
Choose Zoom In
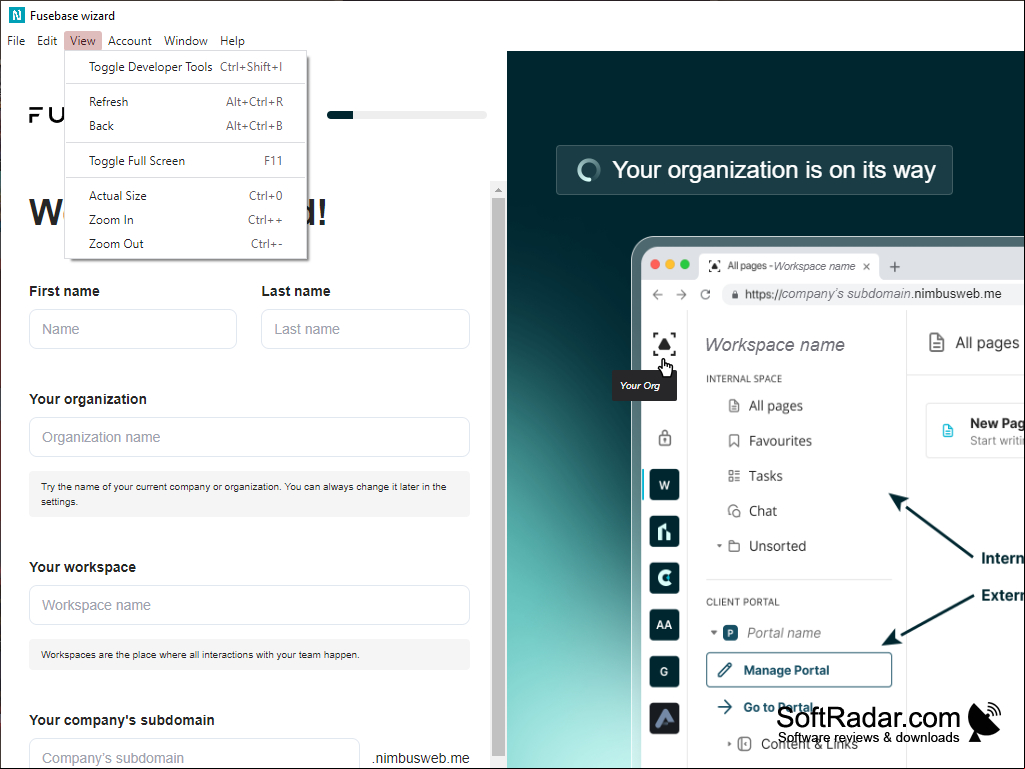pyautogui.click(x=186, y=220)
